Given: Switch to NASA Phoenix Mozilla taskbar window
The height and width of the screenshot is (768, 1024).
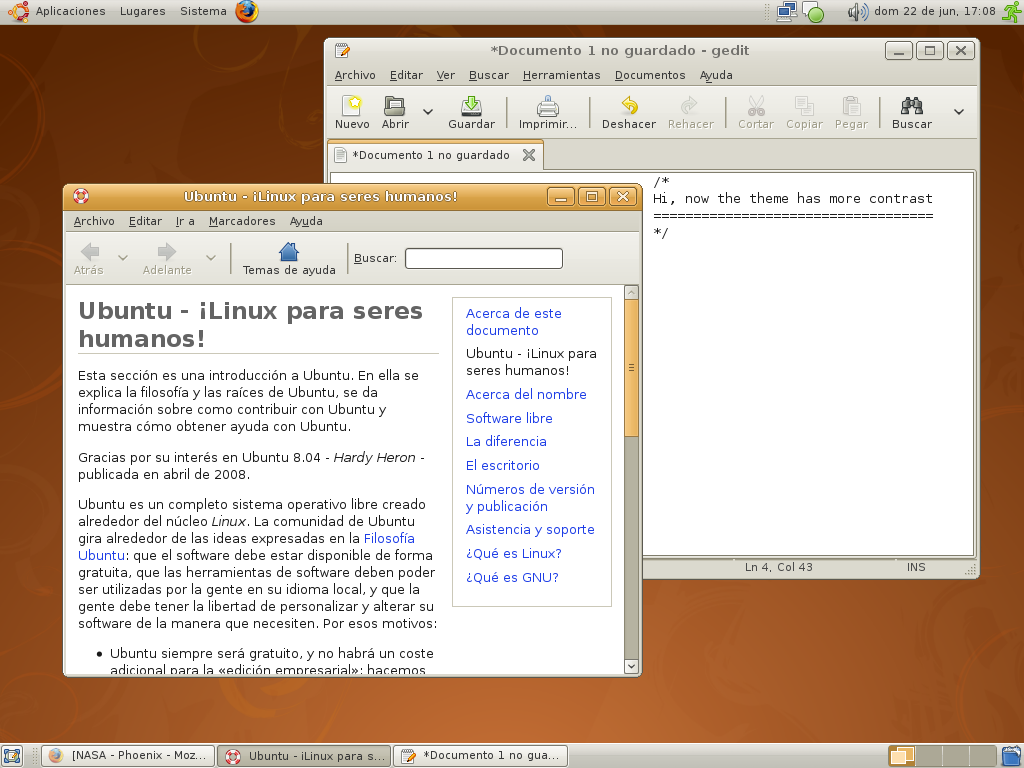Looking at the screenshot, I should [x=129, y=756].
